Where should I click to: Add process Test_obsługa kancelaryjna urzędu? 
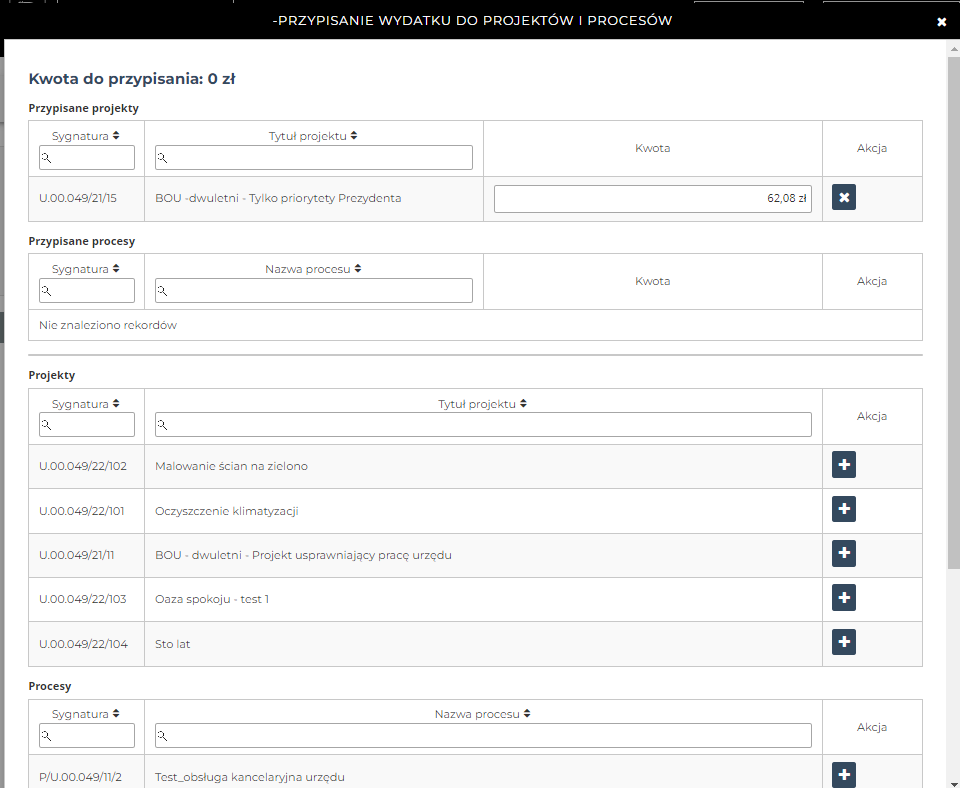844,774
